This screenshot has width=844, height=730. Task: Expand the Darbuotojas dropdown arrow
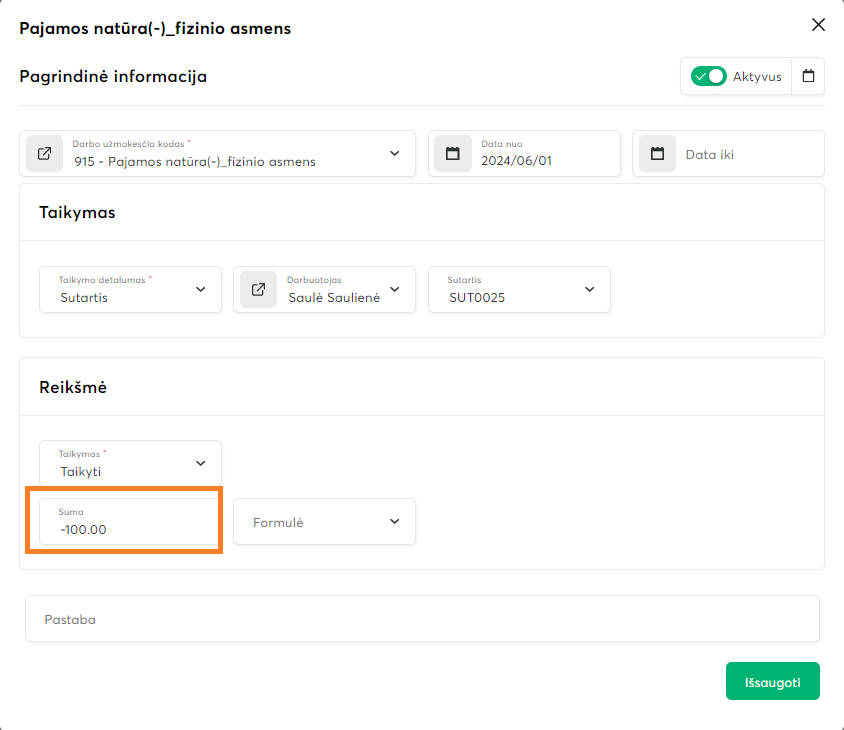click(394, 290)
